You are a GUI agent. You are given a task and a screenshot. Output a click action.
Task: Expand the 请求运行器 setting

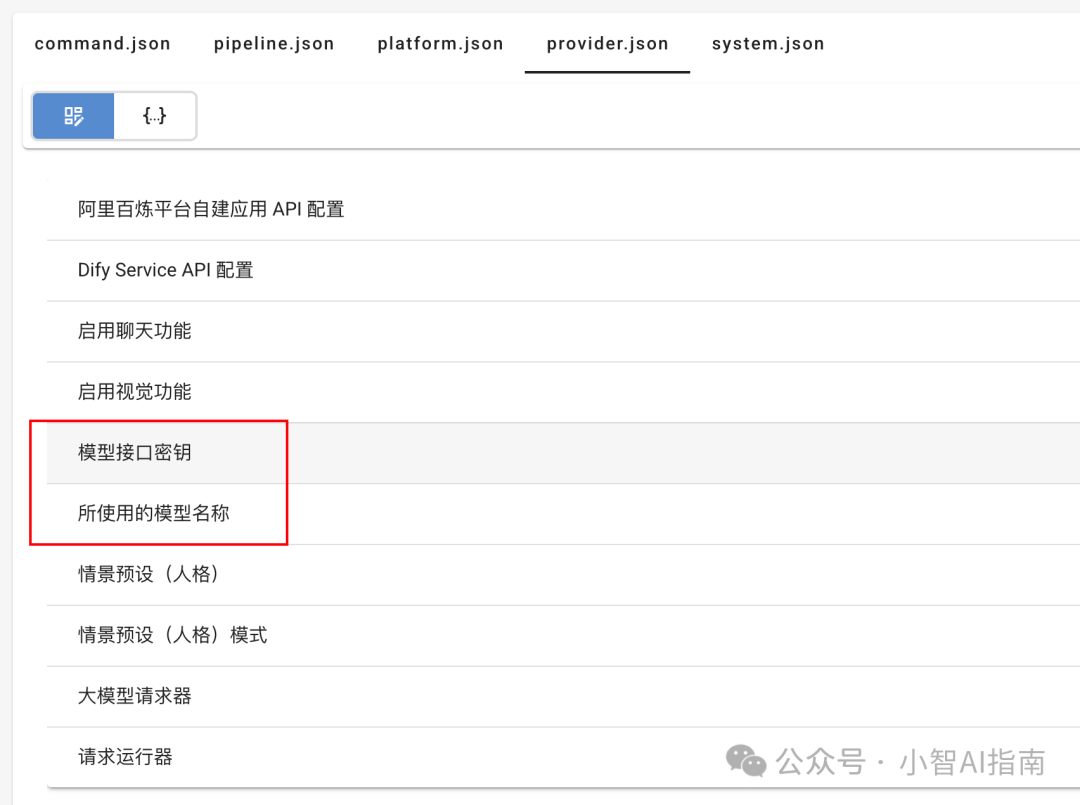tap(126, 757)
